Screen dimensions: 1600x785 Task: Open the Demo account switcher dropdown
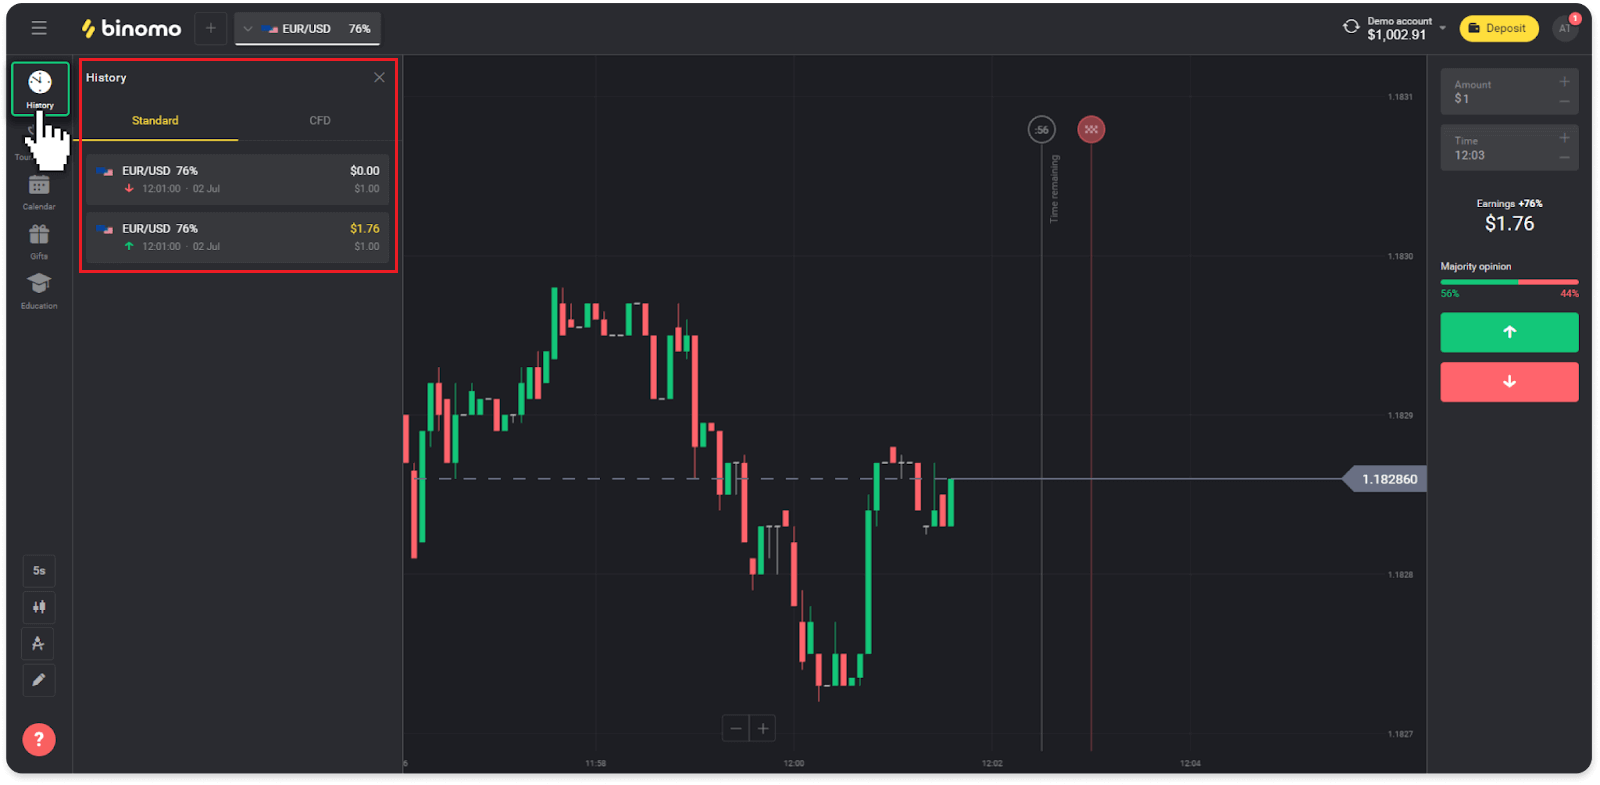click(x=1440, y=27)
